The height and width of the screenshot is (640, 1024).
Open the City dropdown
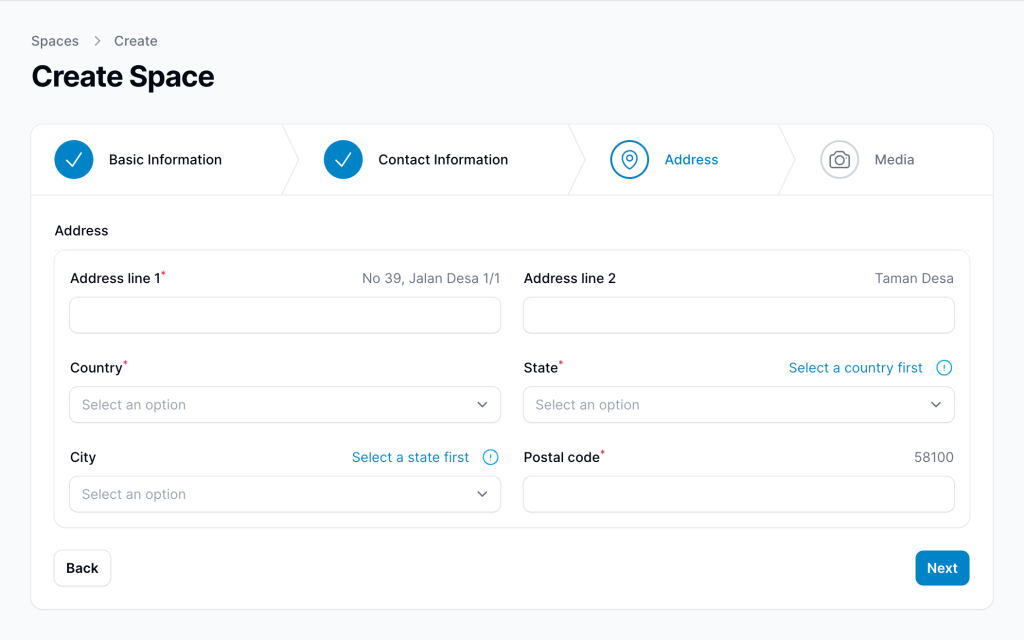pos(285,494)
